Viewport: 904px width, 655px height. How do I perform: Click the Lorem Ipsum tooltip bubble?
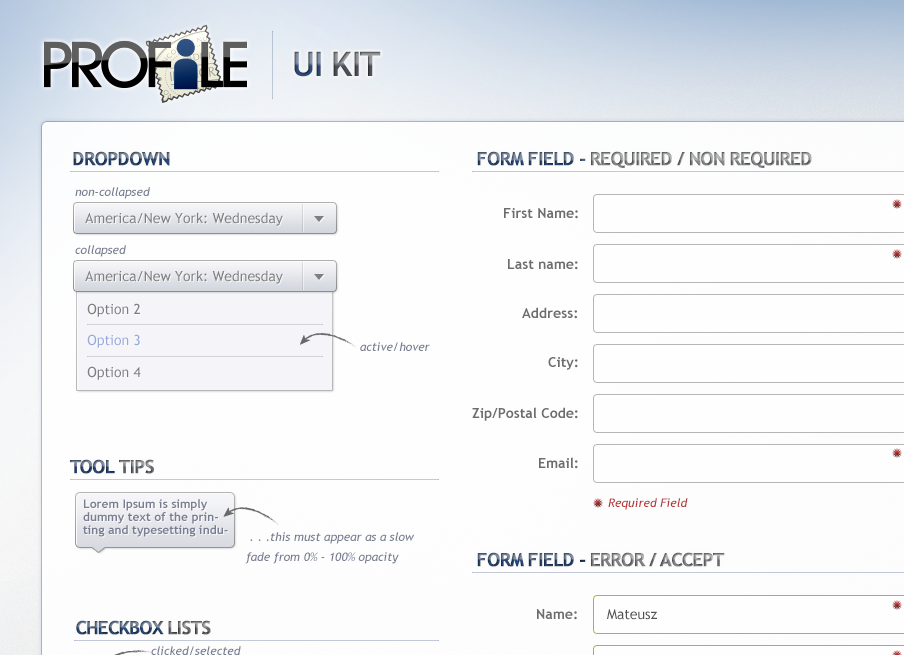154,519
